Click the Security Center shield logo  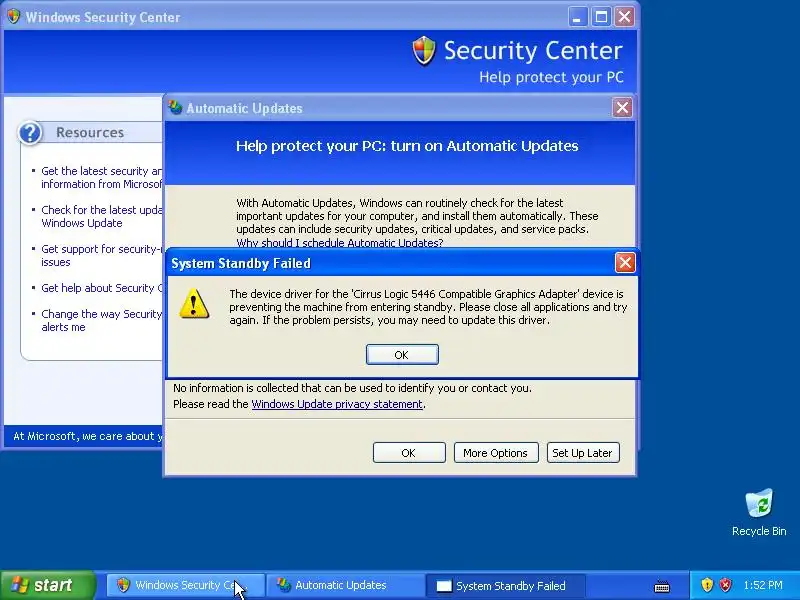tap(424, 51)
